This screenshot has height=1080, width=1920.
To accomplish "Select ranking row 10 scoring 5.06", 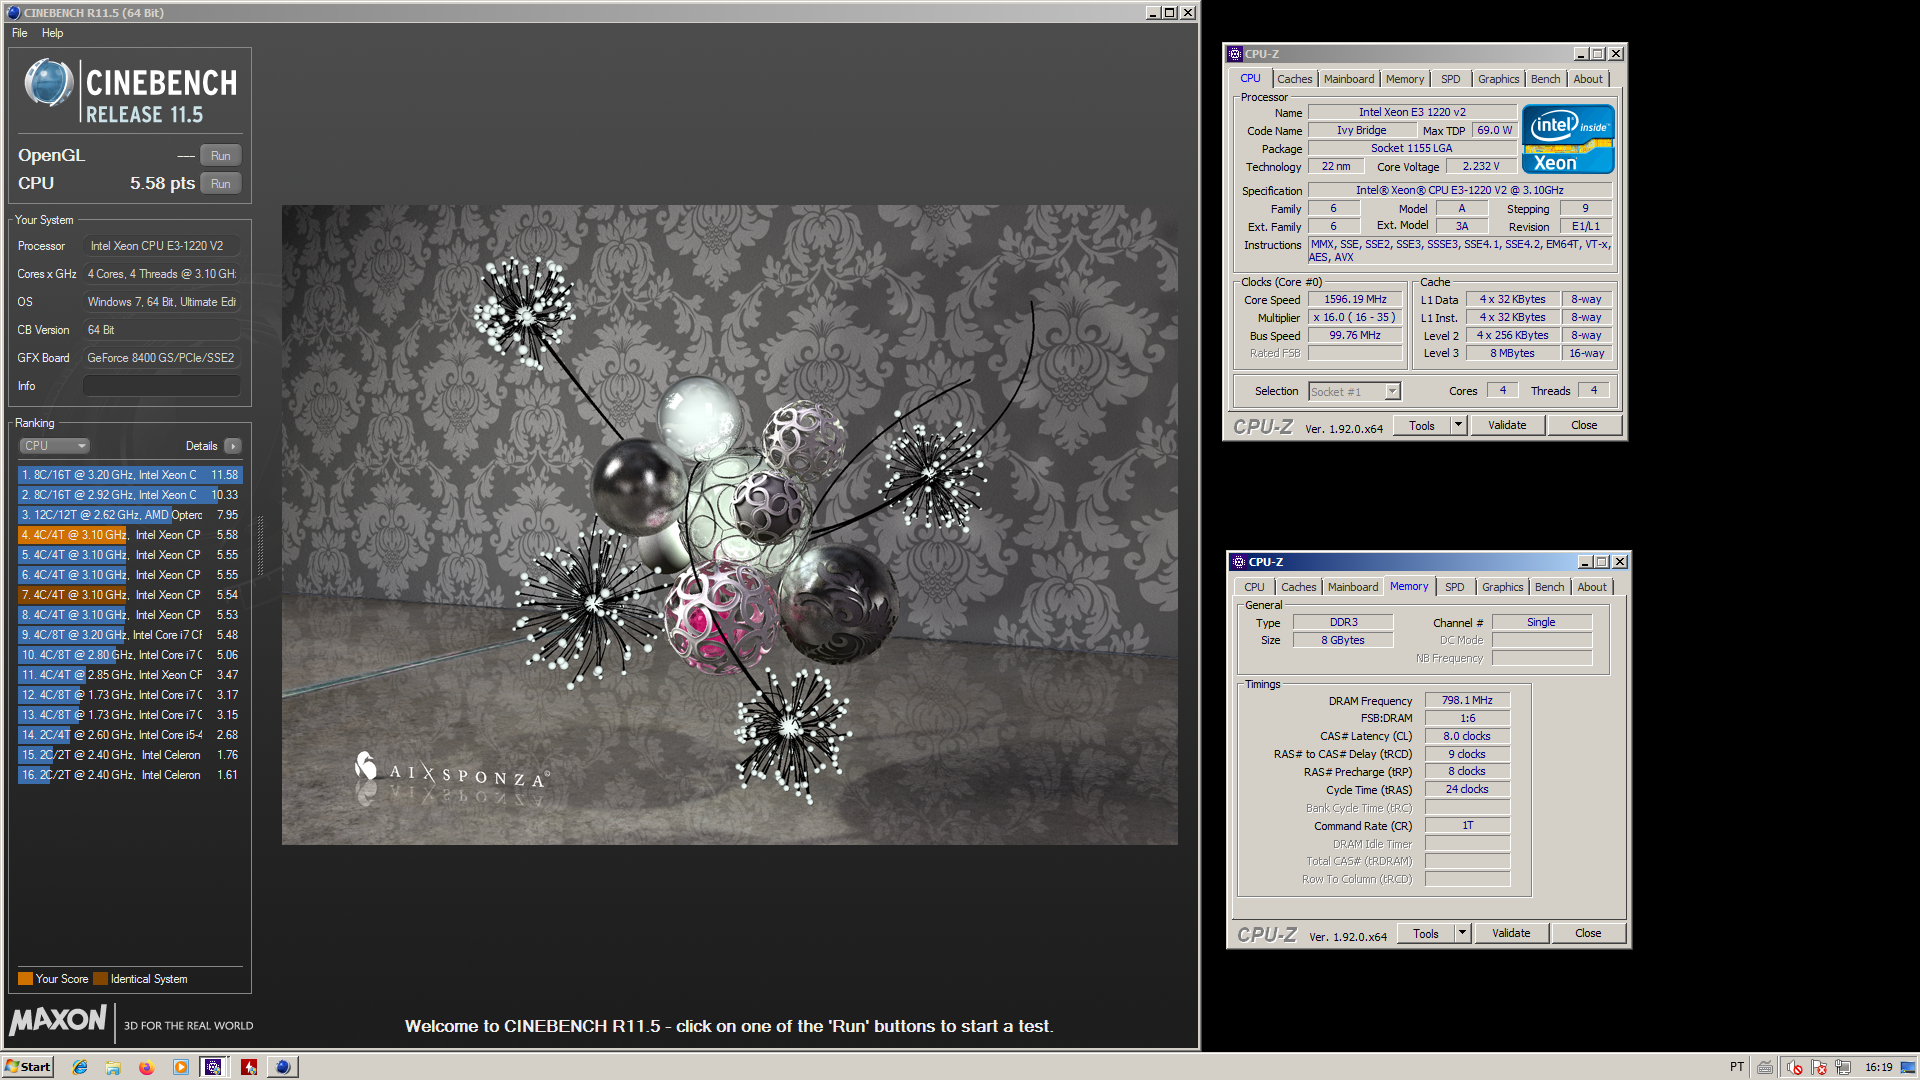I will pos(130,655).
